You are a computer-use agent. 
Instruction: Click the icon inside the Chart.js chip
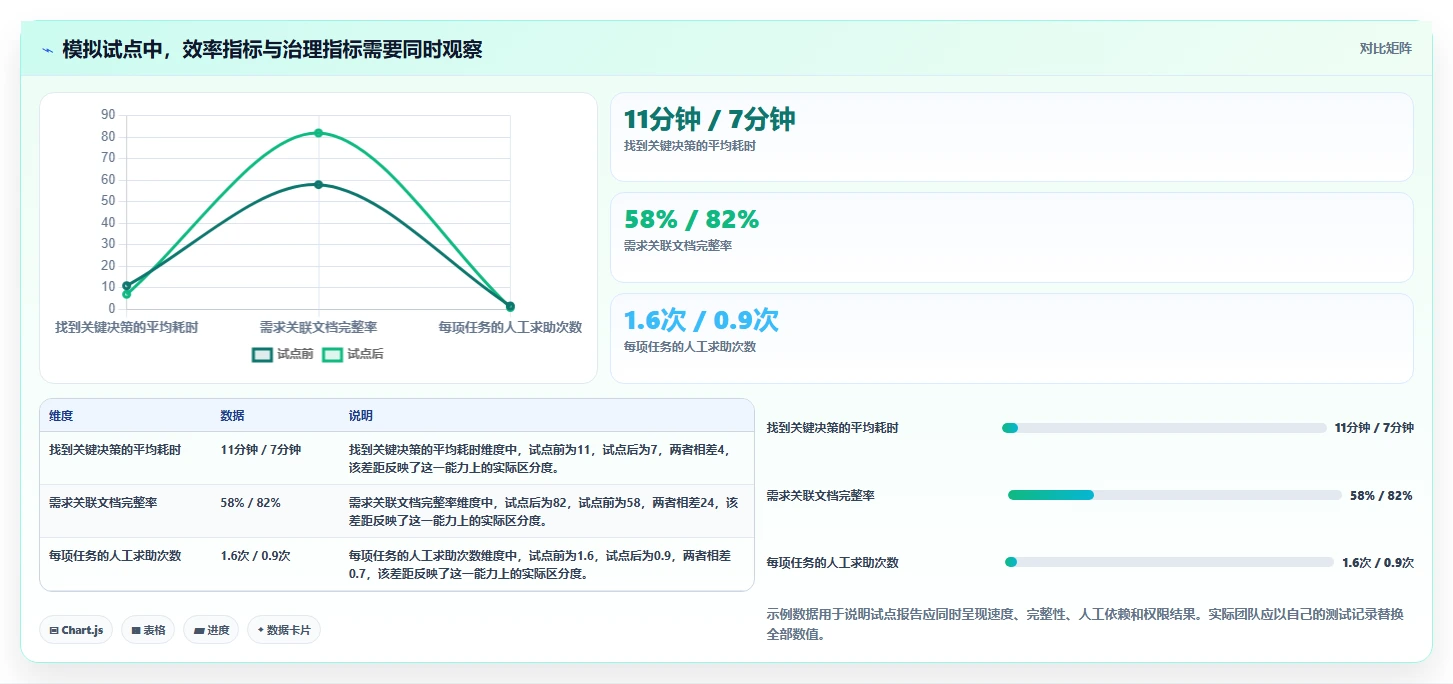[x=54, y=631]
